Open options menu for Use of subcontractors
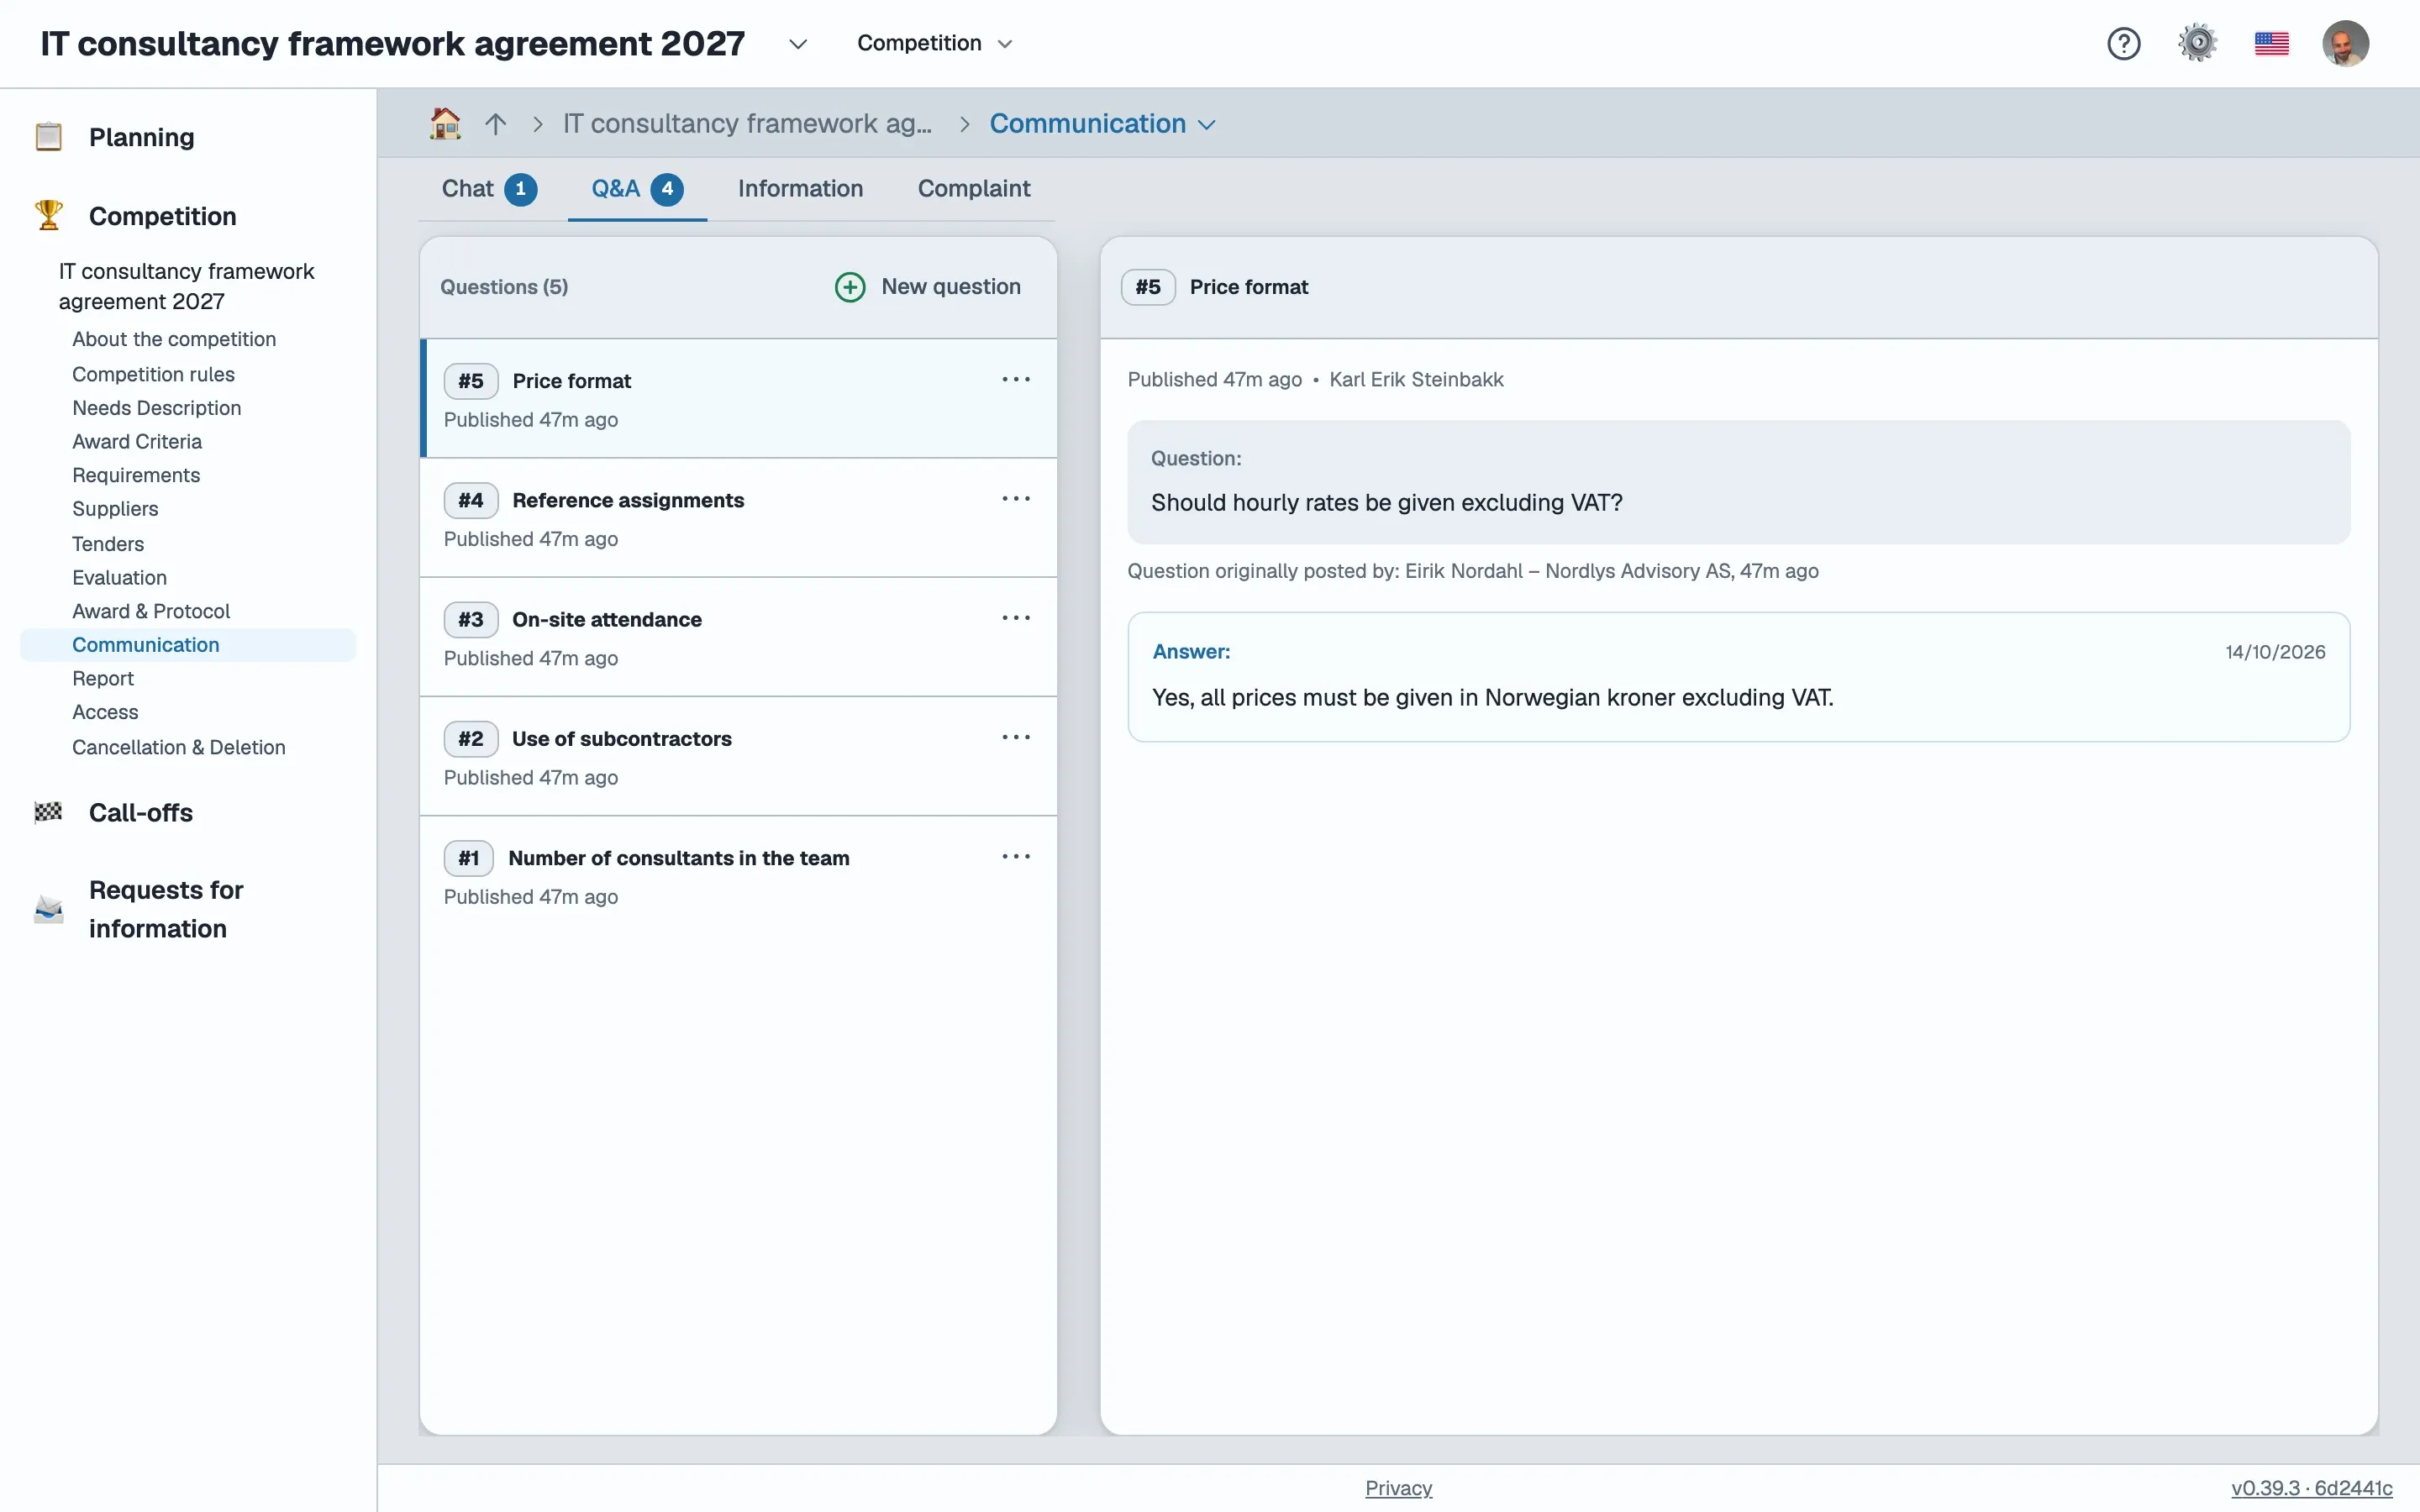The width and height of the screenshot is (2420, 1512). [1016, 738]
